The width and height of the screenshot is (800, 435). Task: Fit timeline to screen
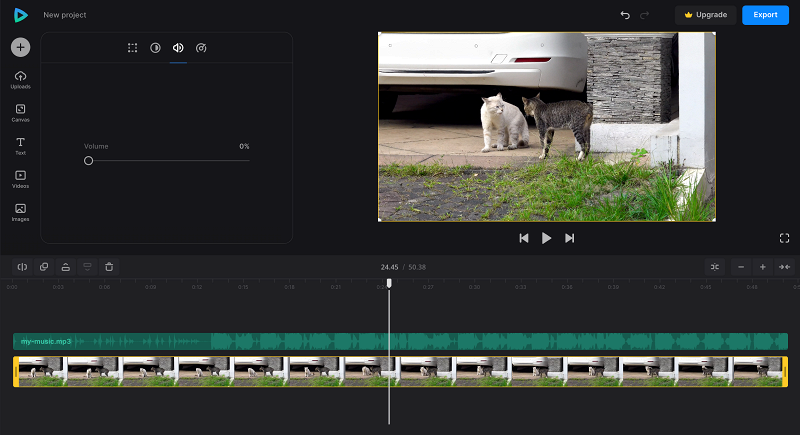coord(784,267)
